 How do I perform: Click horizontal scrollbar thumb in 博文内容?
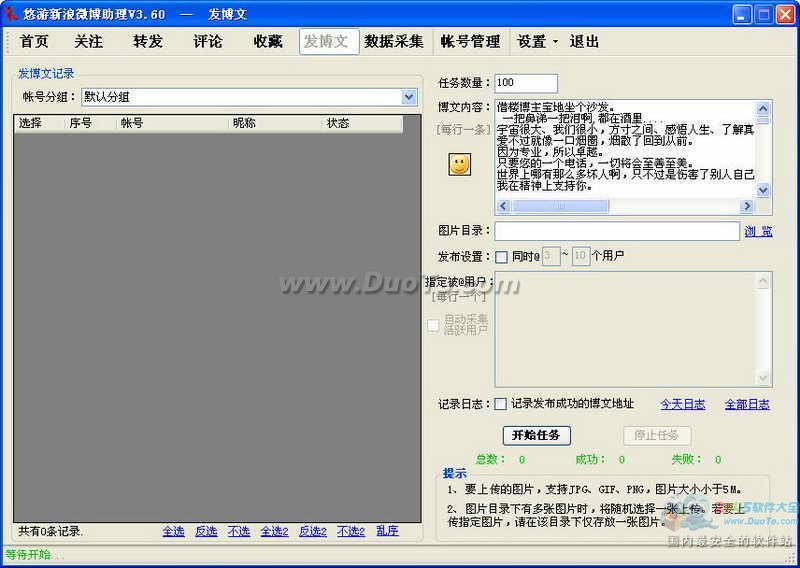pos(560,206)
